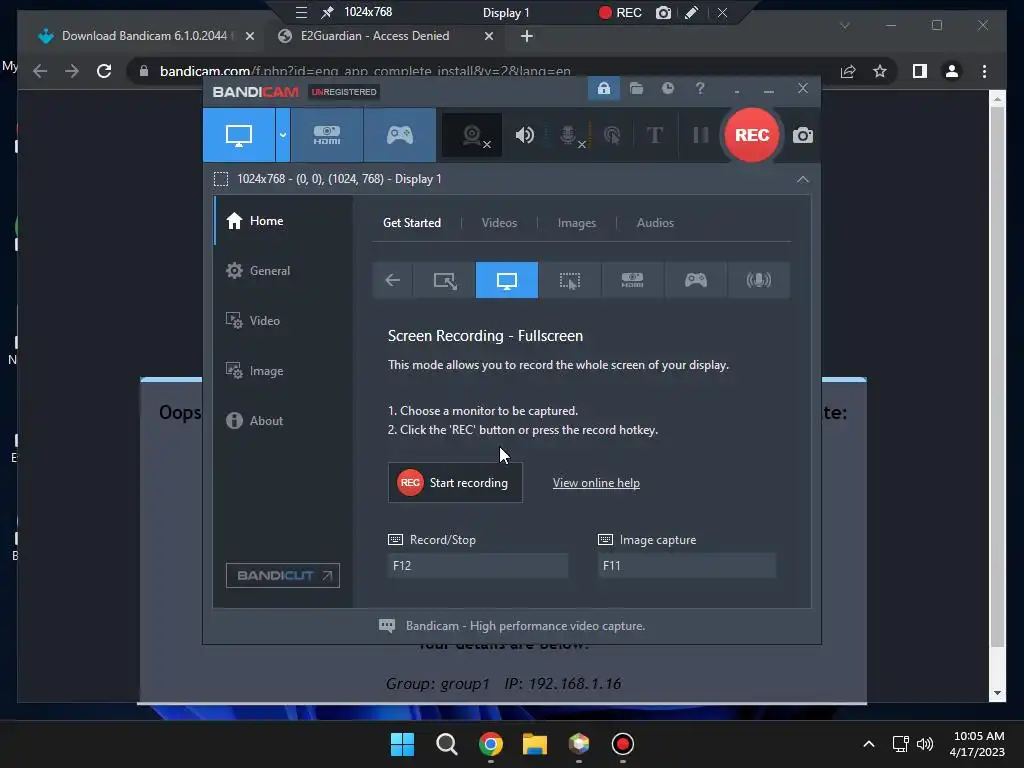The image size is (1024, 768).
Task: Switch to the Images tab
Action: click(577, 223)
